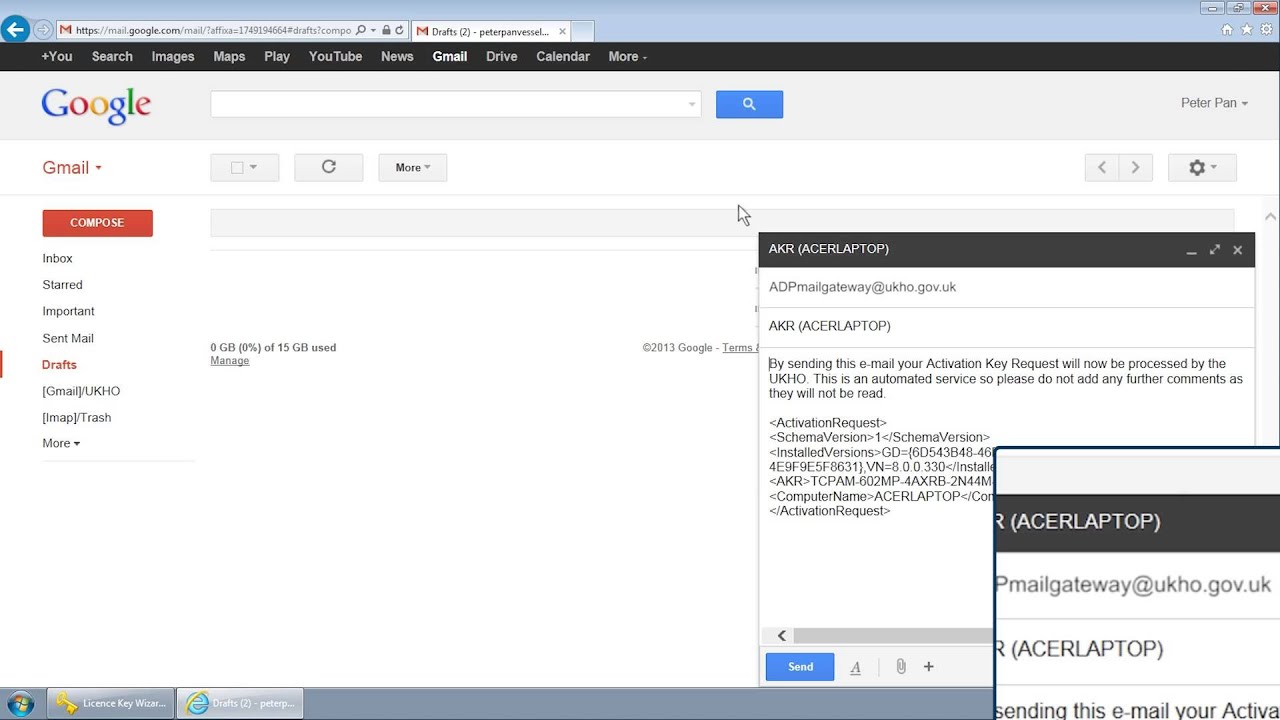Viewport: 1280px width, 720px height.
Task: Click the blue Google search button
Action: 749,104
